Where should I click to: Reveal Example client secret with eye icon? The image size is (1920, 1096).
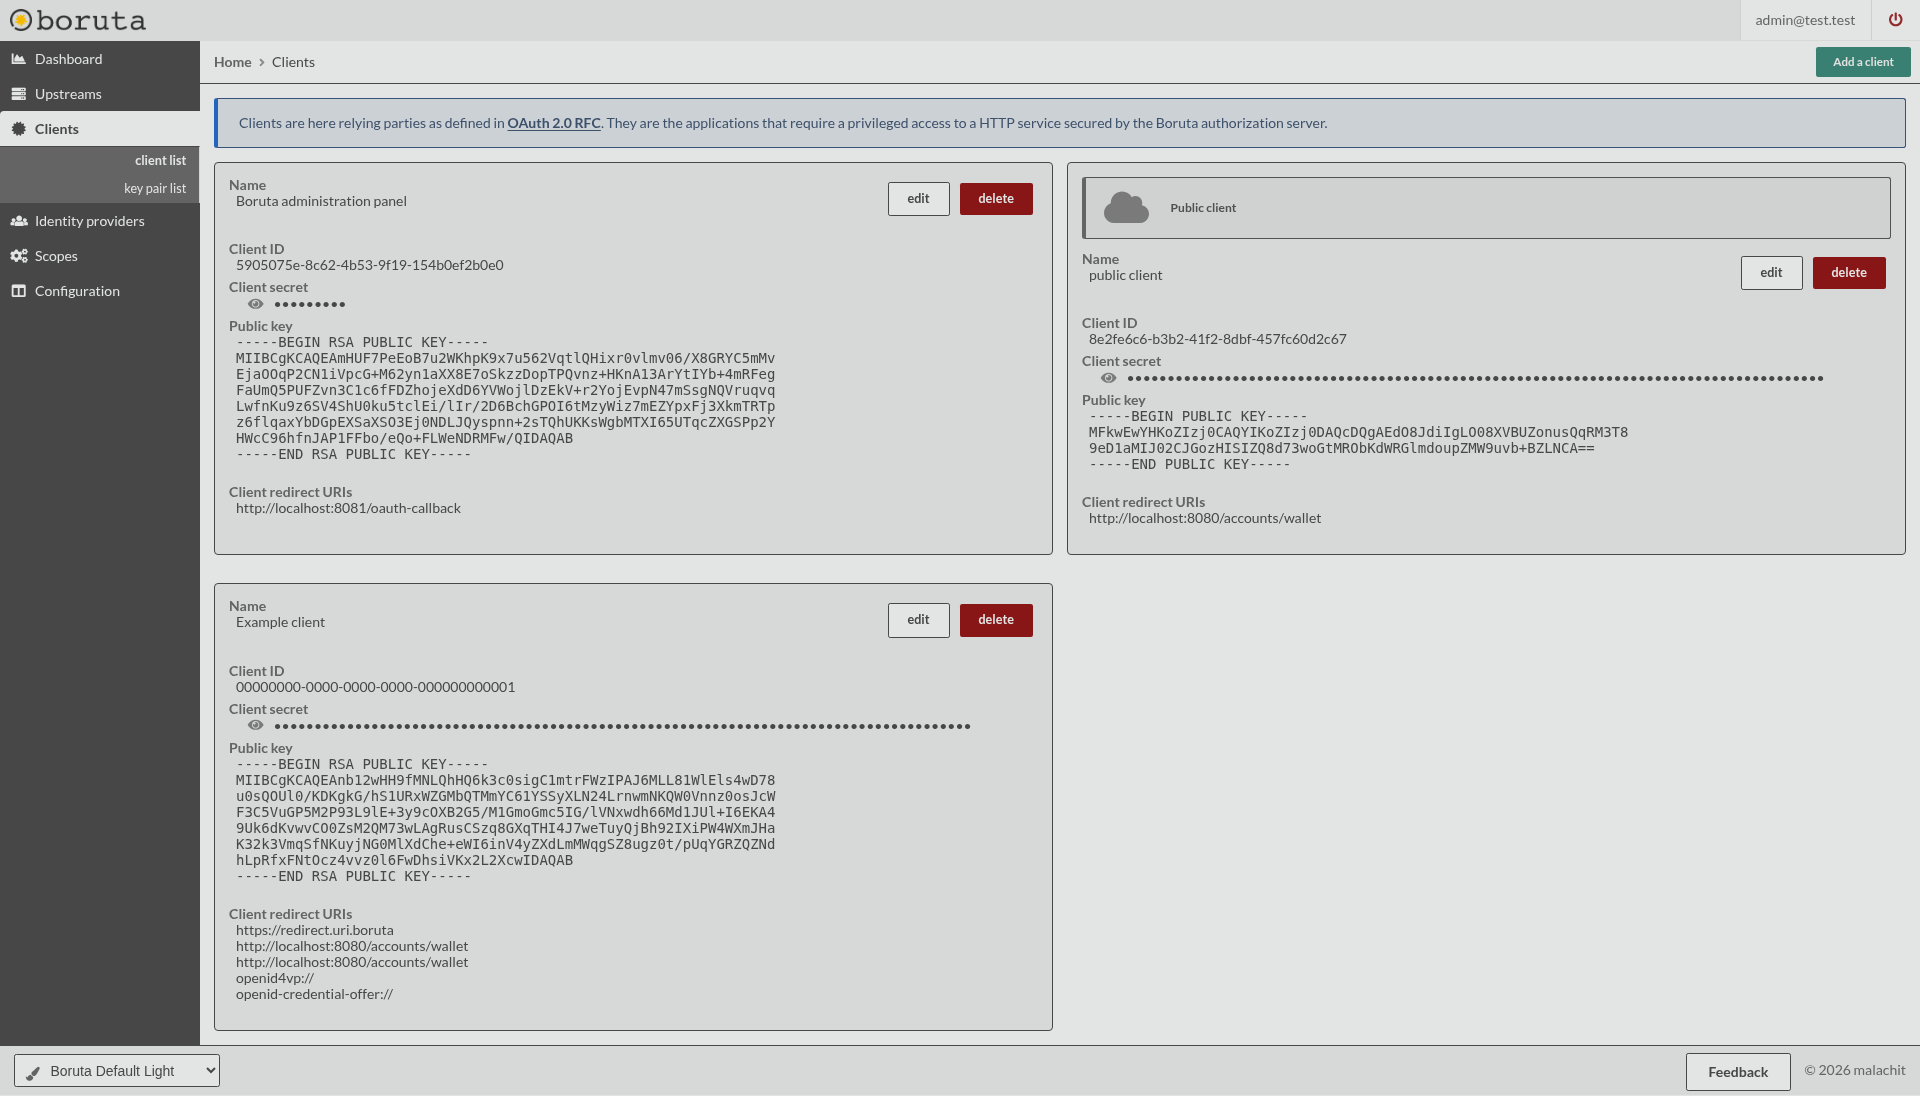pyautogui.click(x=256, y=726)
